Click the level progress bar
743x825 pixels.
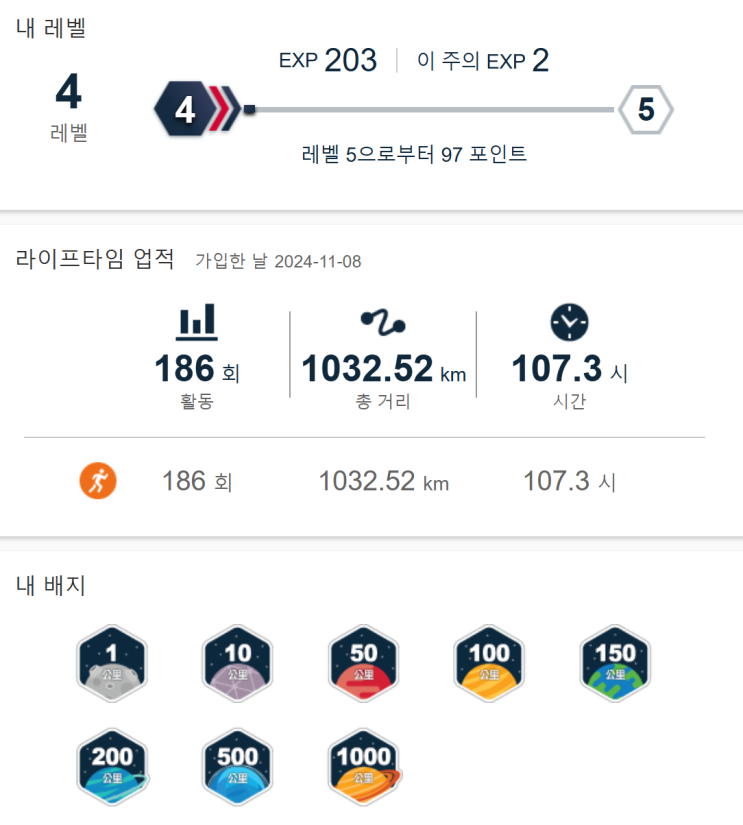430,109
